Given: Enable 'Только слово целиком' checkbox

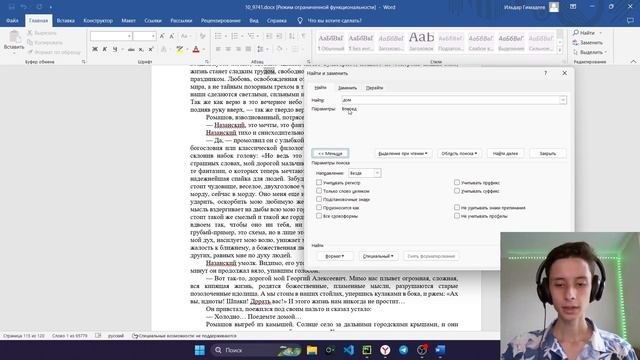Looking at the screenshot, I should point(319,191).
